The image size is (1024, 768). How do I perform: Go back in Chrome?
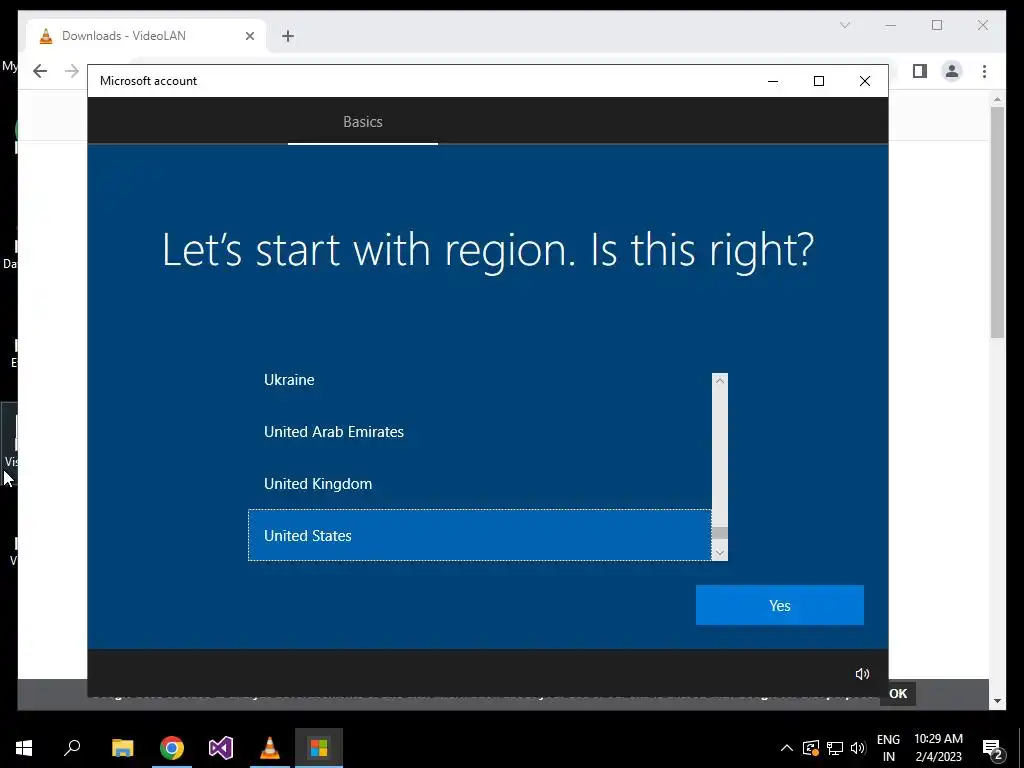[40, 71]
